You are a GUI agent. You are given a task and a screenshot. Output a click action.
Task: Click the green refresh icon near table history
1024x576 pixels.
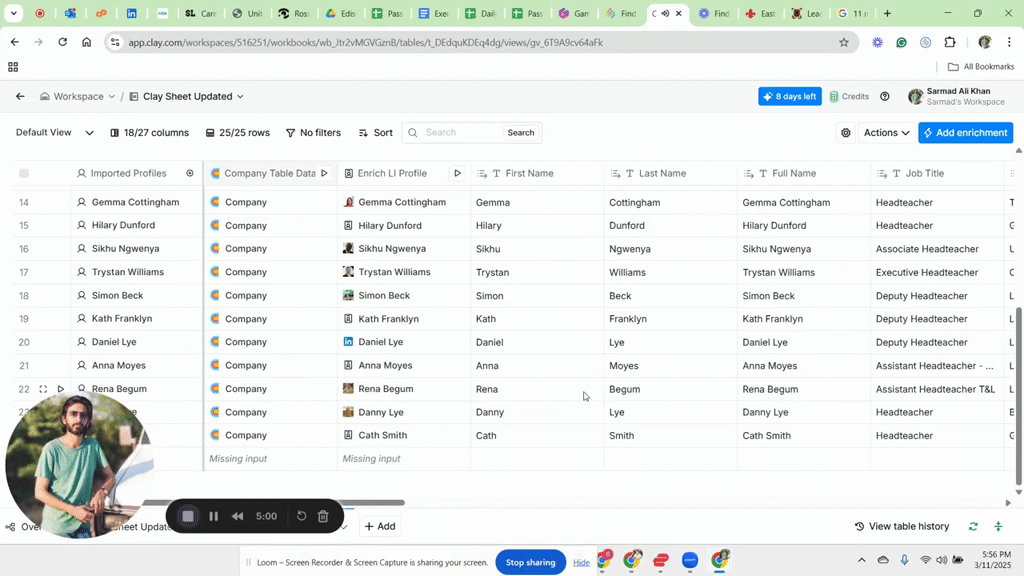[973, 526]
